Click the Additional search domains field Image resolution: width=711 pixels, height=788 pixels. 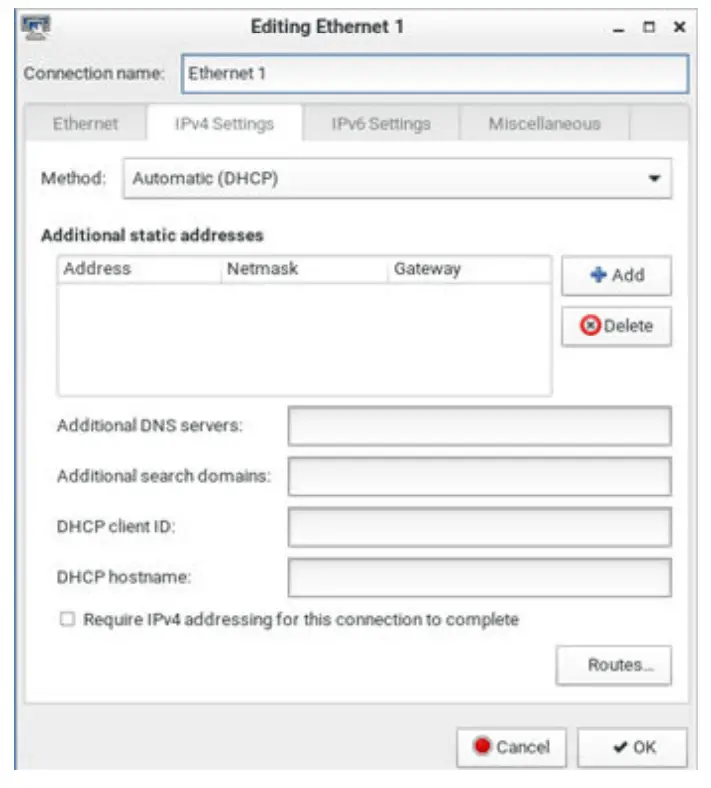point(479,477)
